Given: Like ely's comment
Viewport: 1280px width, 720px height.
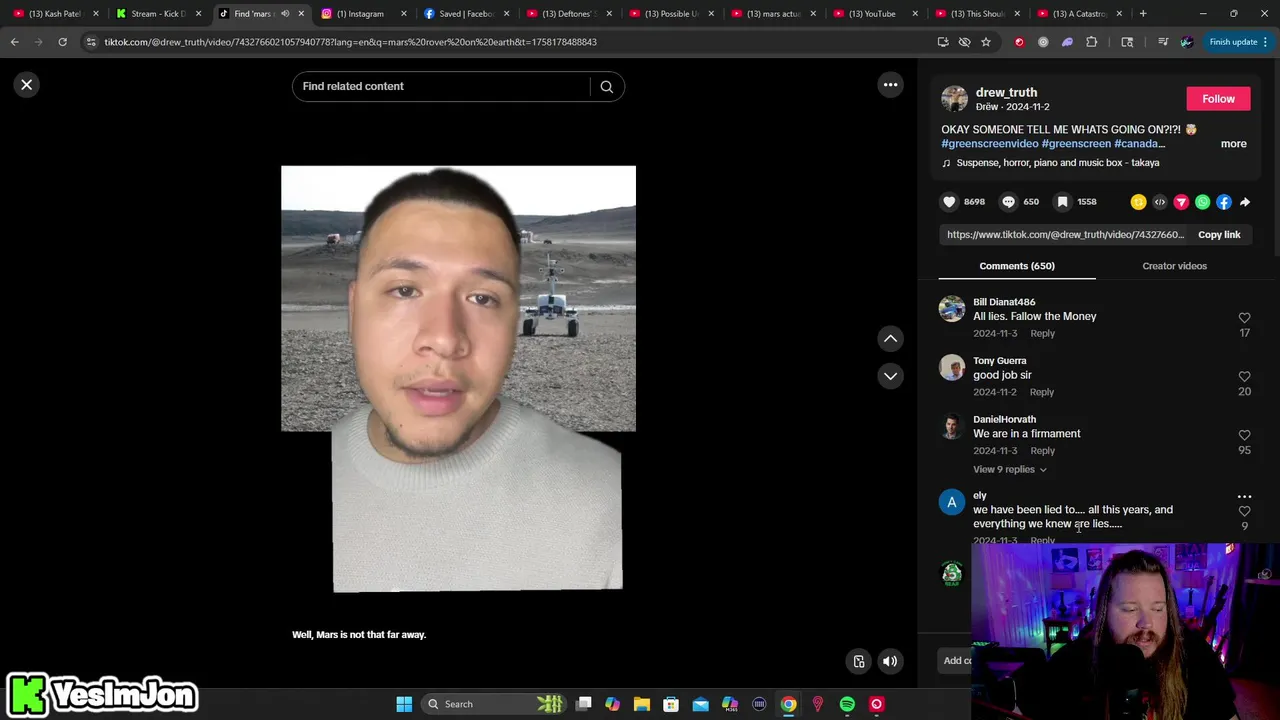Looking at the screenshot, I should point(1244,512).
